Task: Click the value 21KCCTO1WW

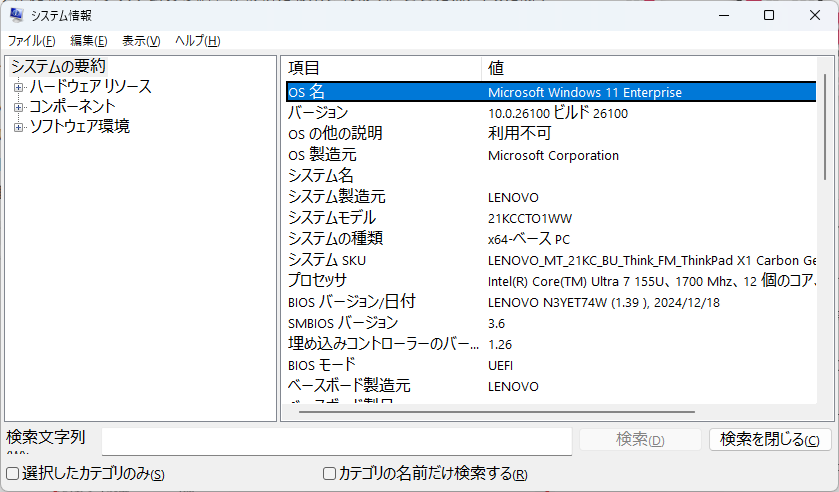Action: (530, 218)
